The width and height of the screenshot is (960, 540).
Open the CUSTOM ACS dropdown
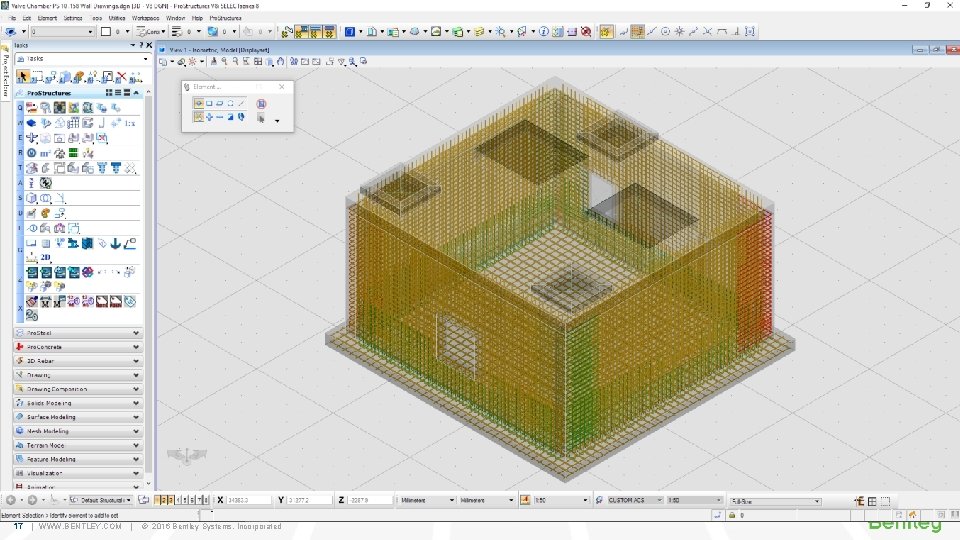[634, 500]
